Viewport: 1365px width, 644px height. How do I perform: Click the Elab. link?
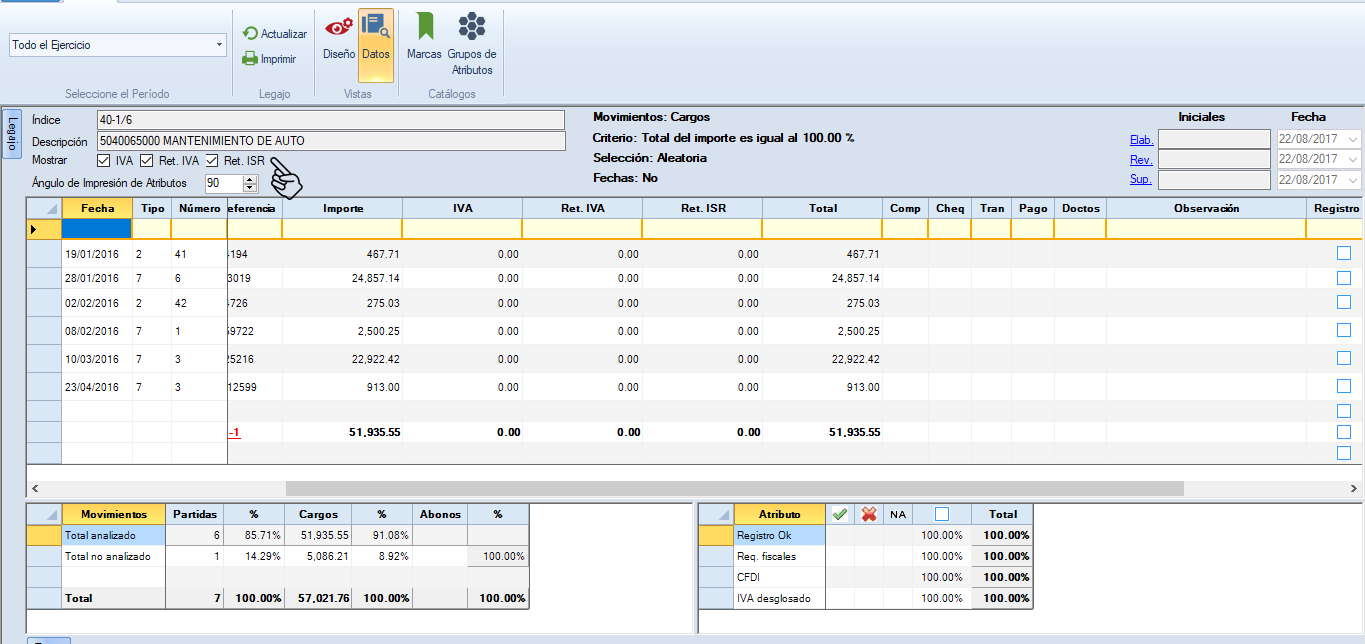1140,140
